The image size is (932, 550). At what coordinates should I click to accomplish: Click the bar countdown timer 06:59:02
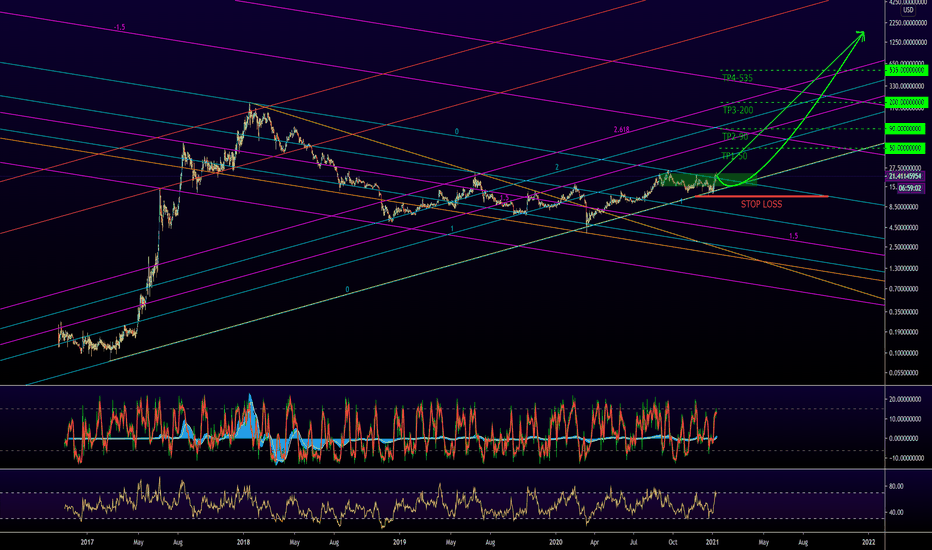click(910, 188)
